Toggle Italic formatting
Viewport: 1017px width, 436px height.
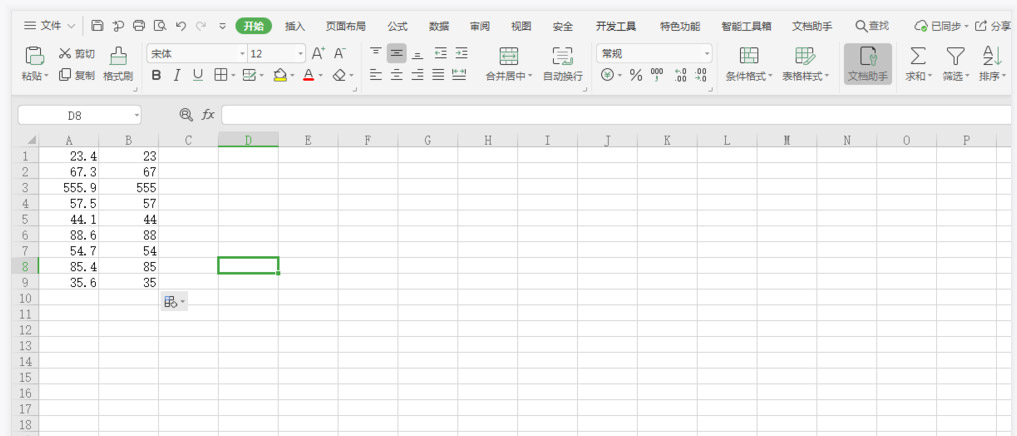click(x=177, y=75)
